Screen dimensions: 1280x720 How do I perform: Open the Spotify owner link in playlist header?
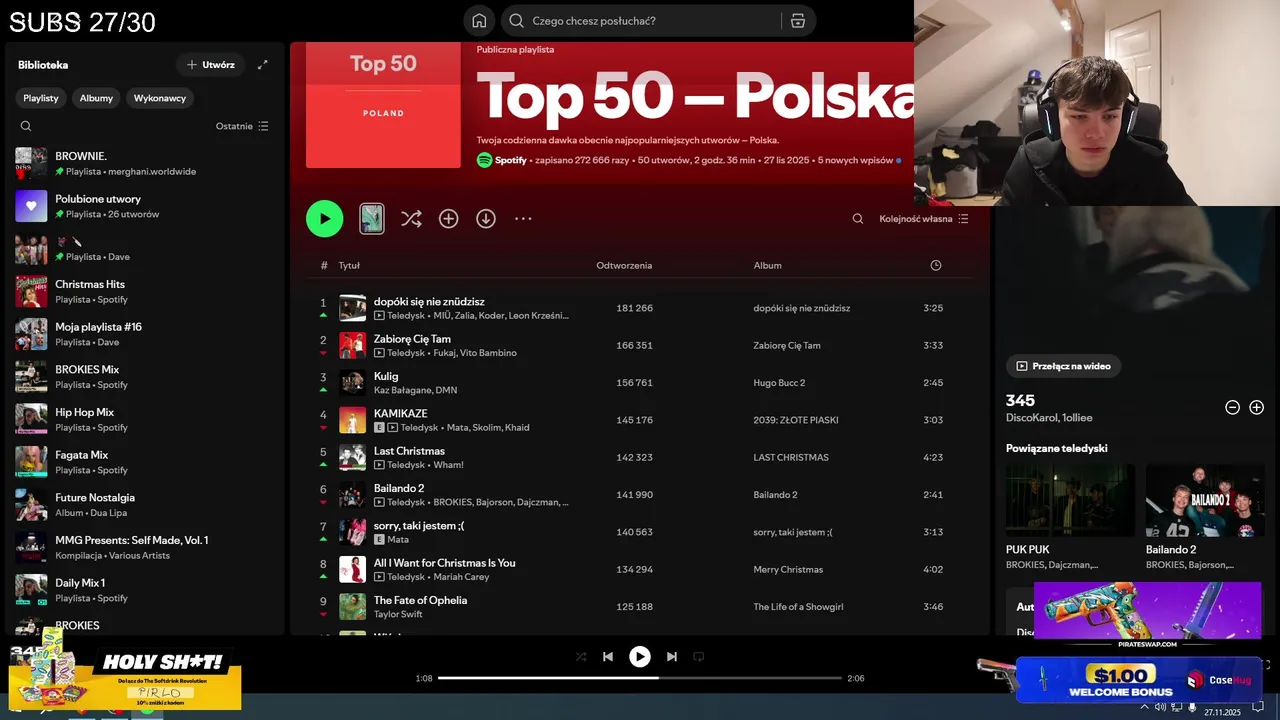pos(511,160)
